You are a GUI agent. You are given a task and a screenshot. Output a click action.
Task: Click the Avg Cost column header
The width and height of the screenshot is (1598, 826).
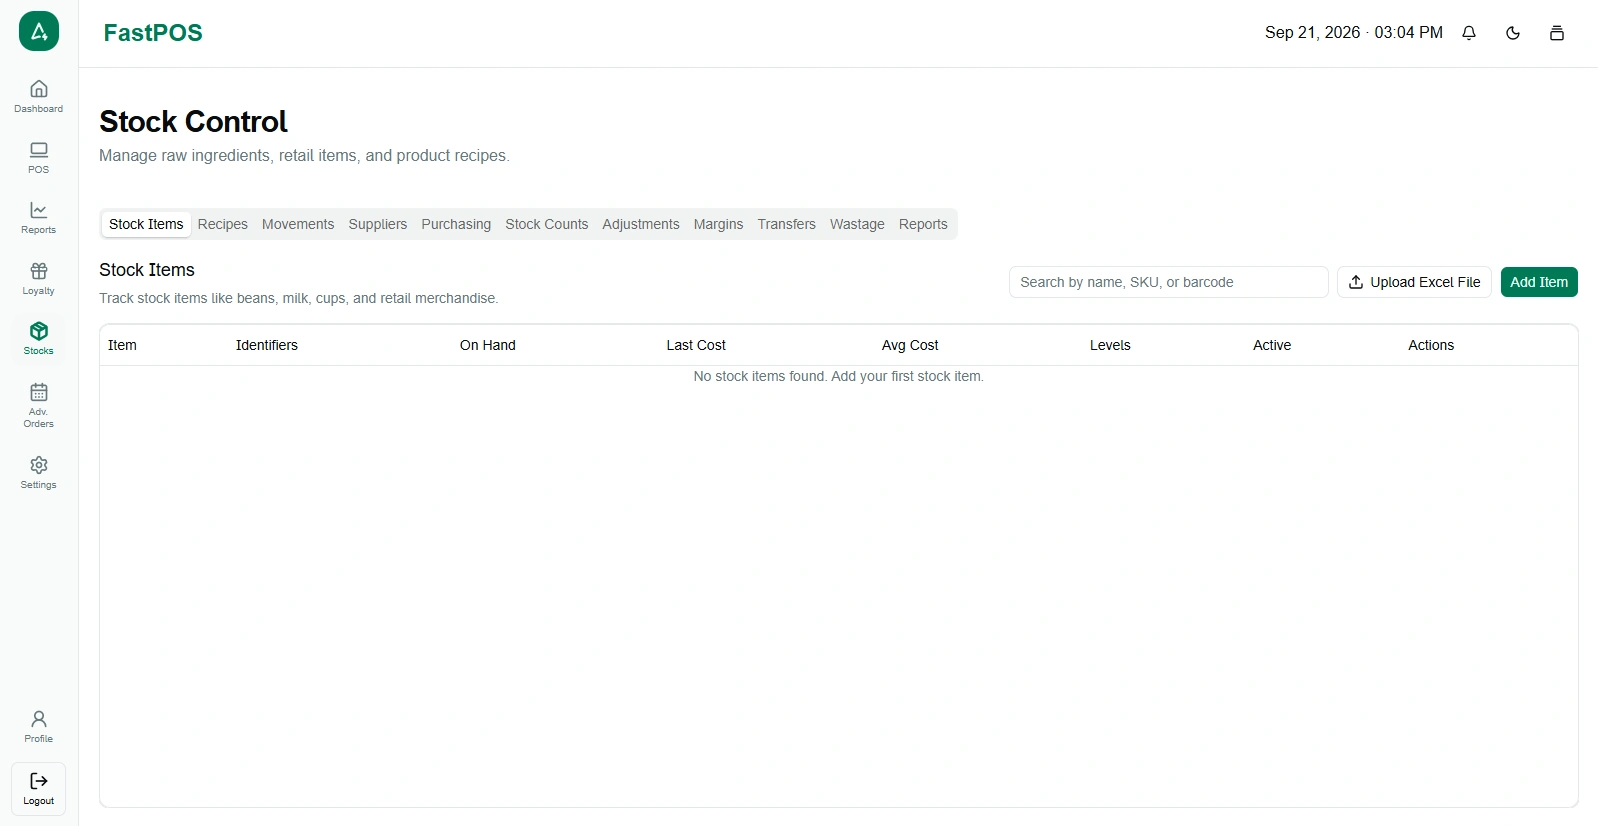pos(910,345)
